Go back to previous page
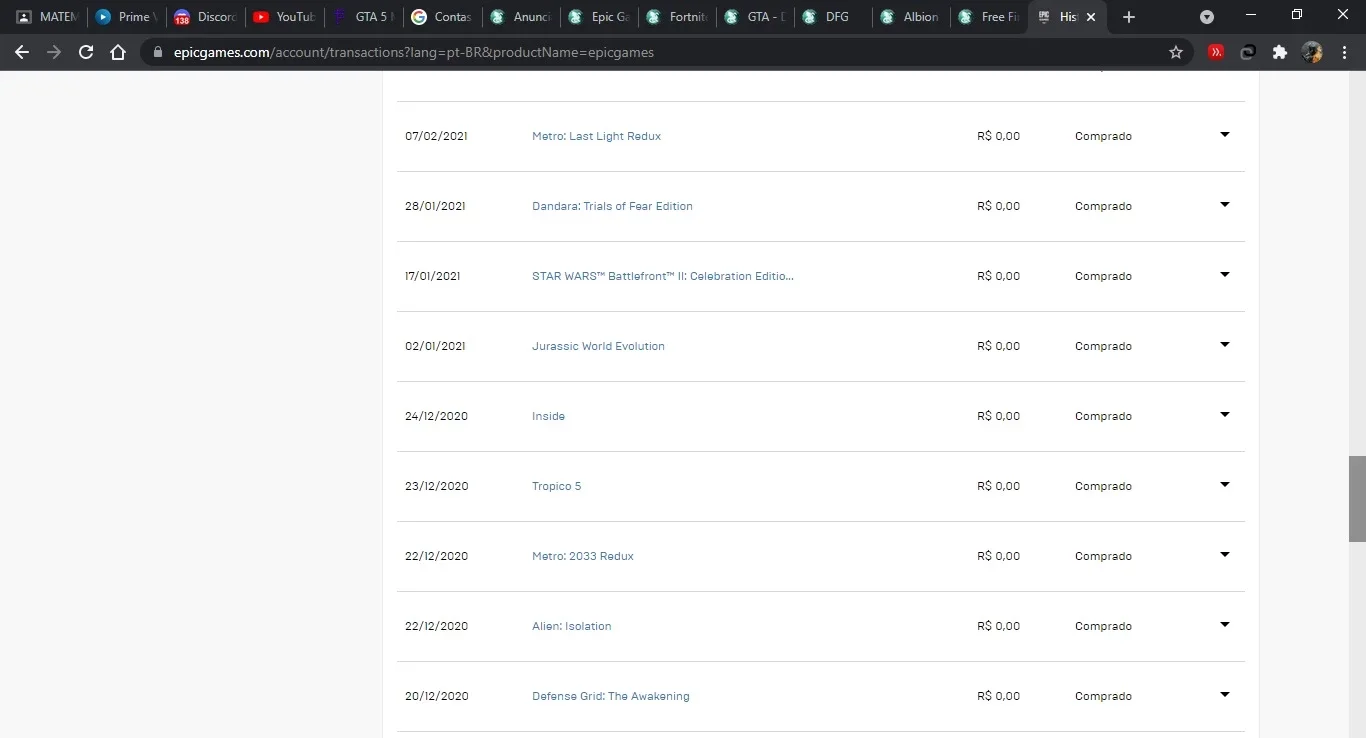Viewport: 1366px width, 738px height. coord(22,52)
